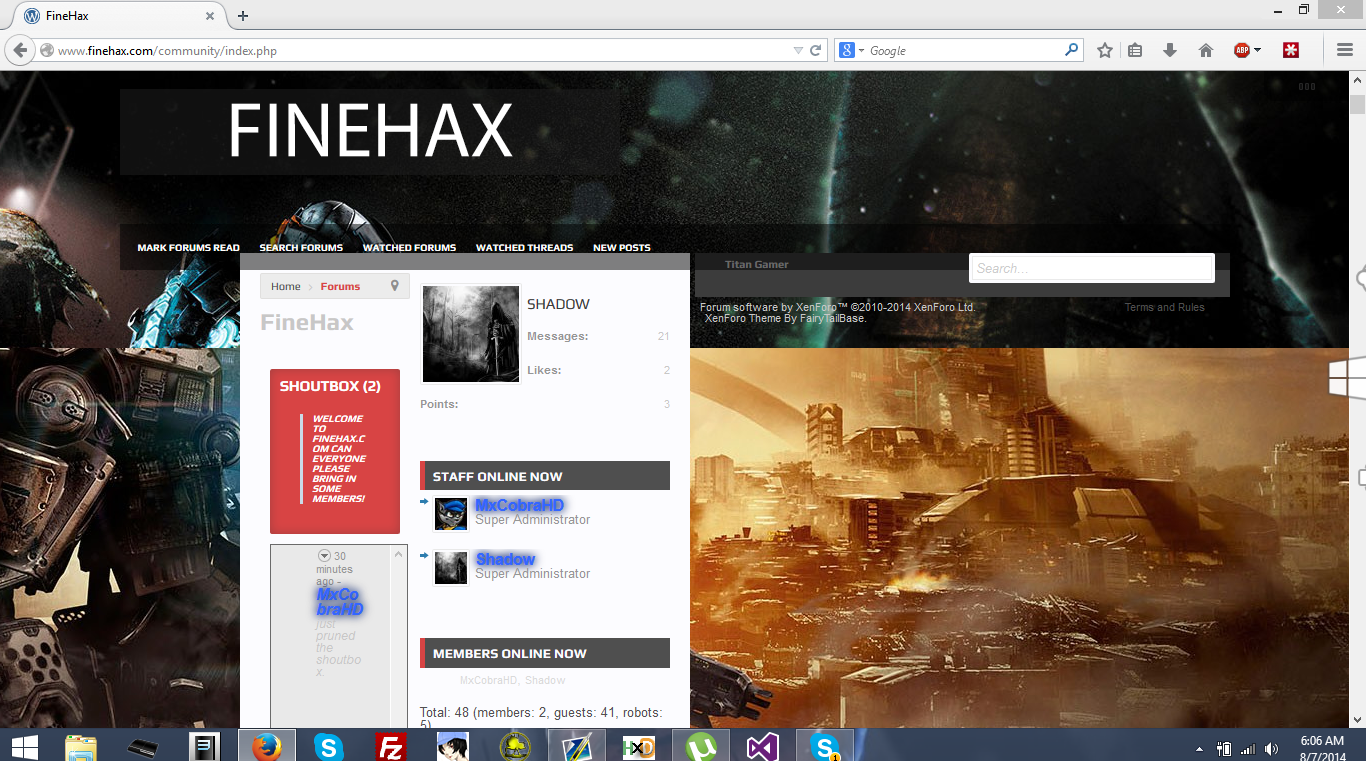Click the bookmark star icon
The image size is (1366, 761).
coord(1104,50)
